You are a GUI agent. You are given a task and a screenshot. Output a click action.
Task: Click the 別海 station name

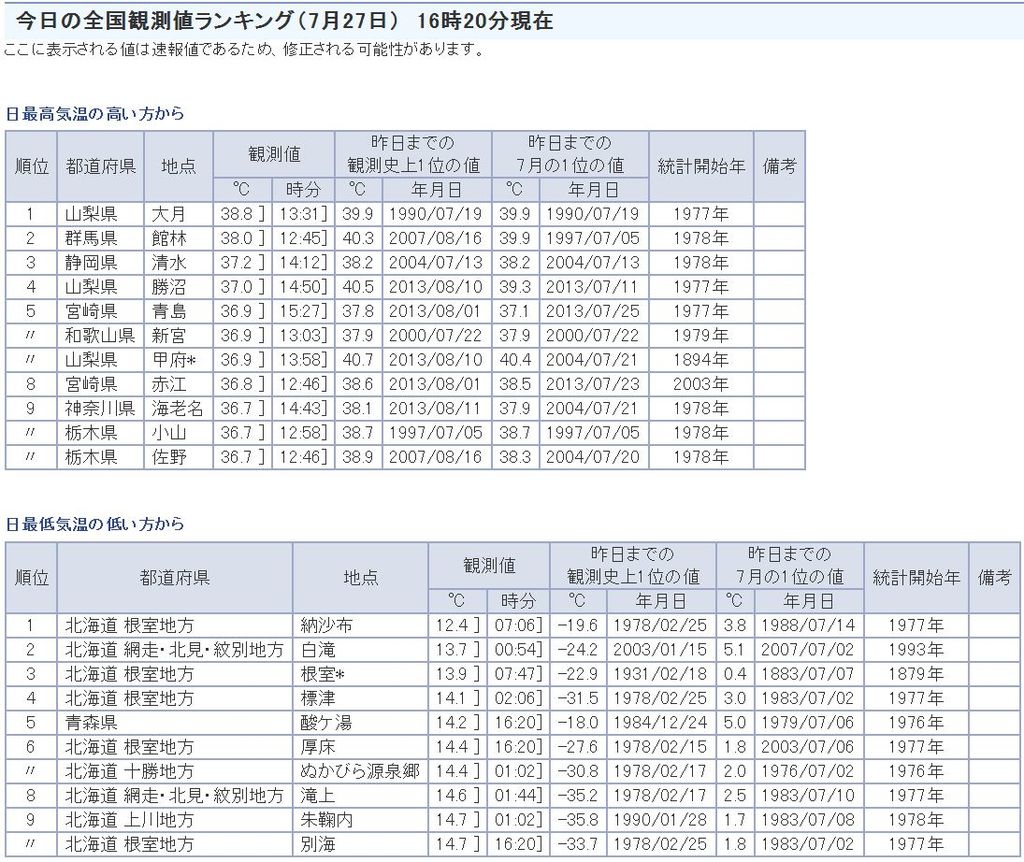pos(318,844)
